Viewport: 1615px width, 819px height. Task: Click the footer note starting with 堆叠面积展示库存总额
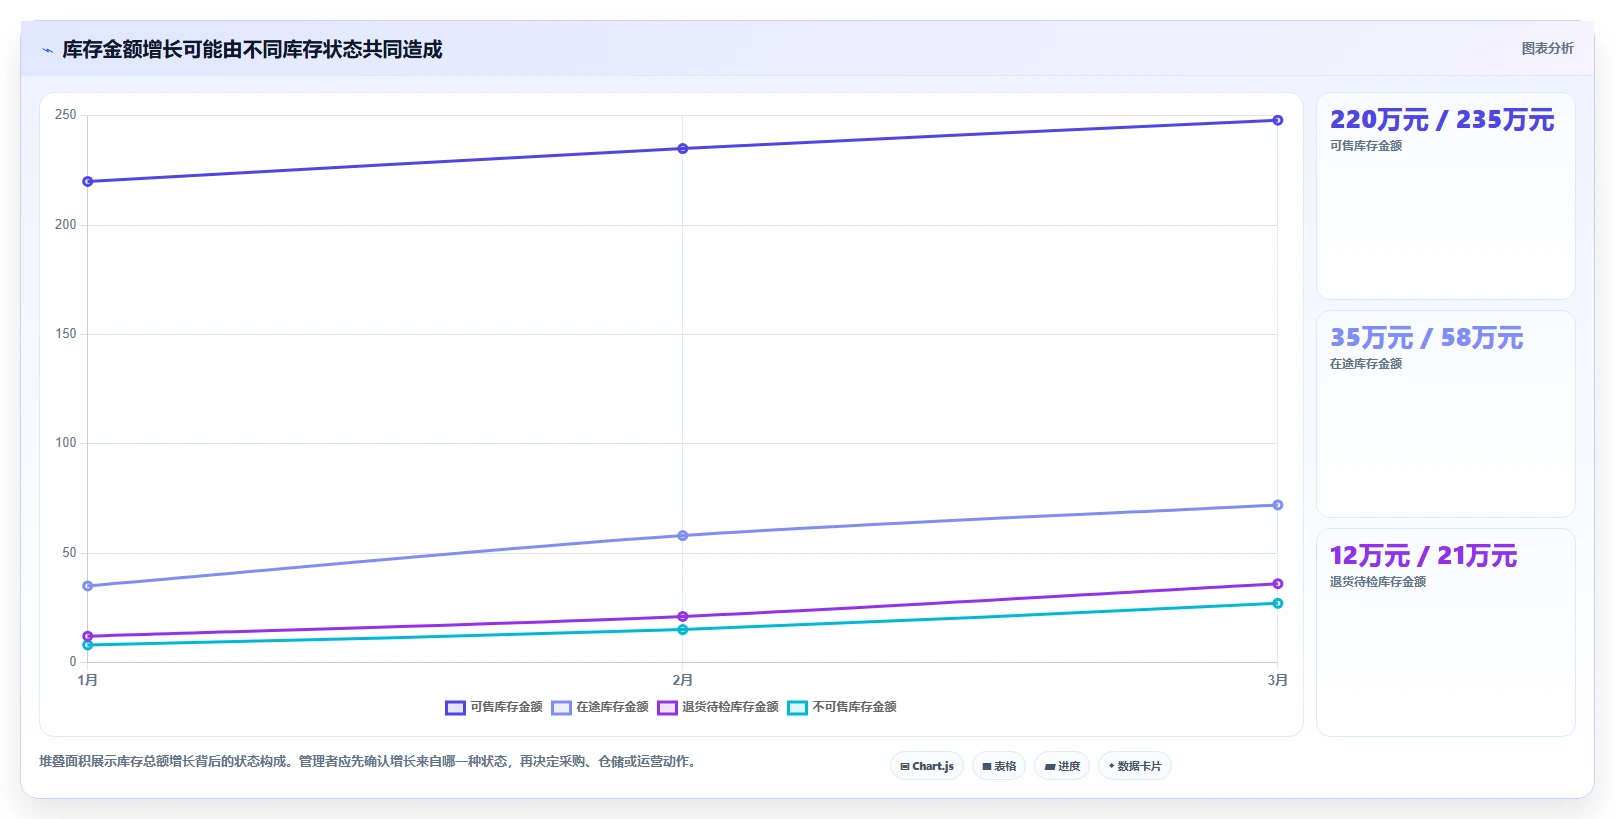pyautogui.click(x=369, y=762)
